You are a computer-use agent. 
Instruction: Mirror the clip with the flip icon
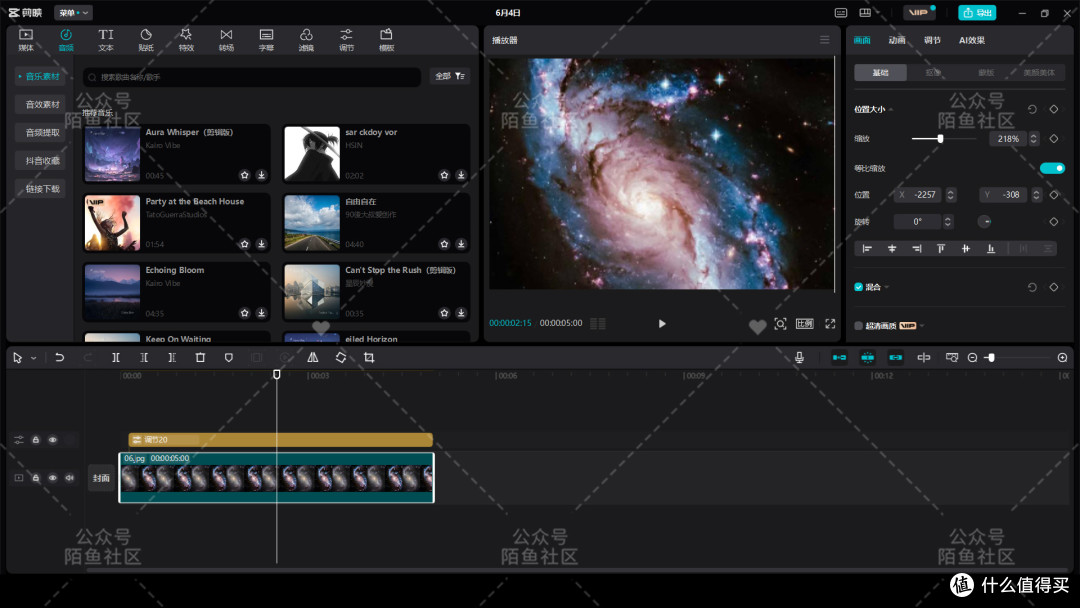click(x=313, y=357)
